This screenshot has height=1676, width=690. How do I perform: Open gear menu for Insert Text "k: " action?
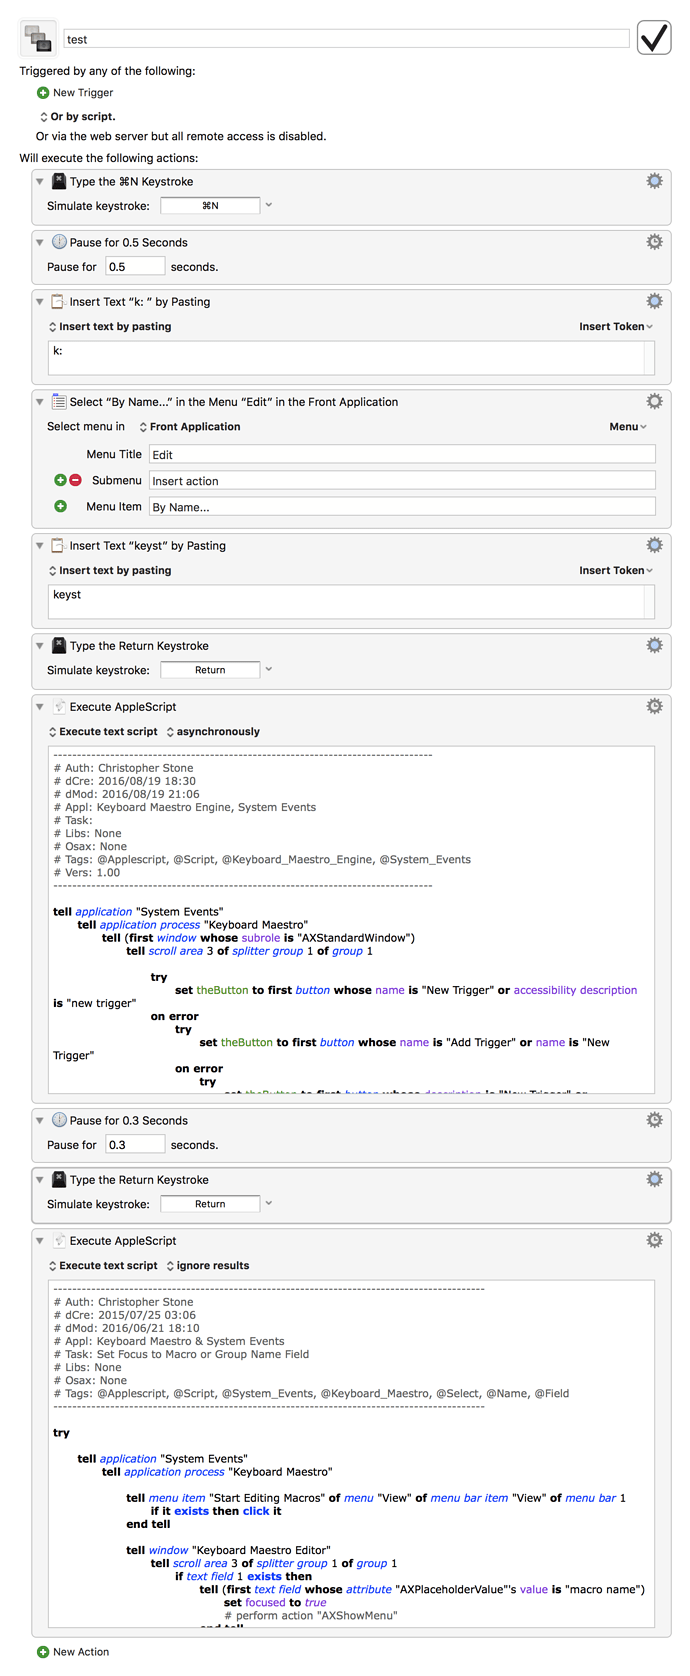pos(654,301)
